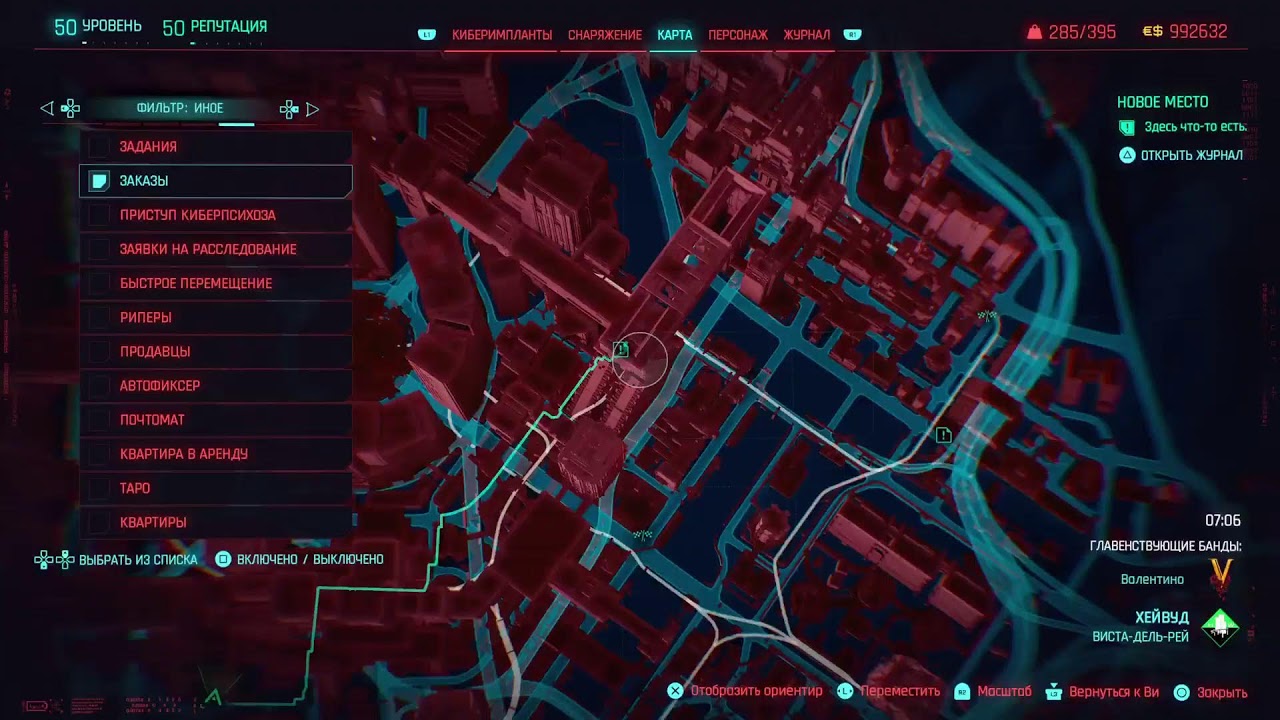Check the Продавцы filter box
Image resolution: width=1280 pixels, height=720 pixels.
click(x=99, y=351)
